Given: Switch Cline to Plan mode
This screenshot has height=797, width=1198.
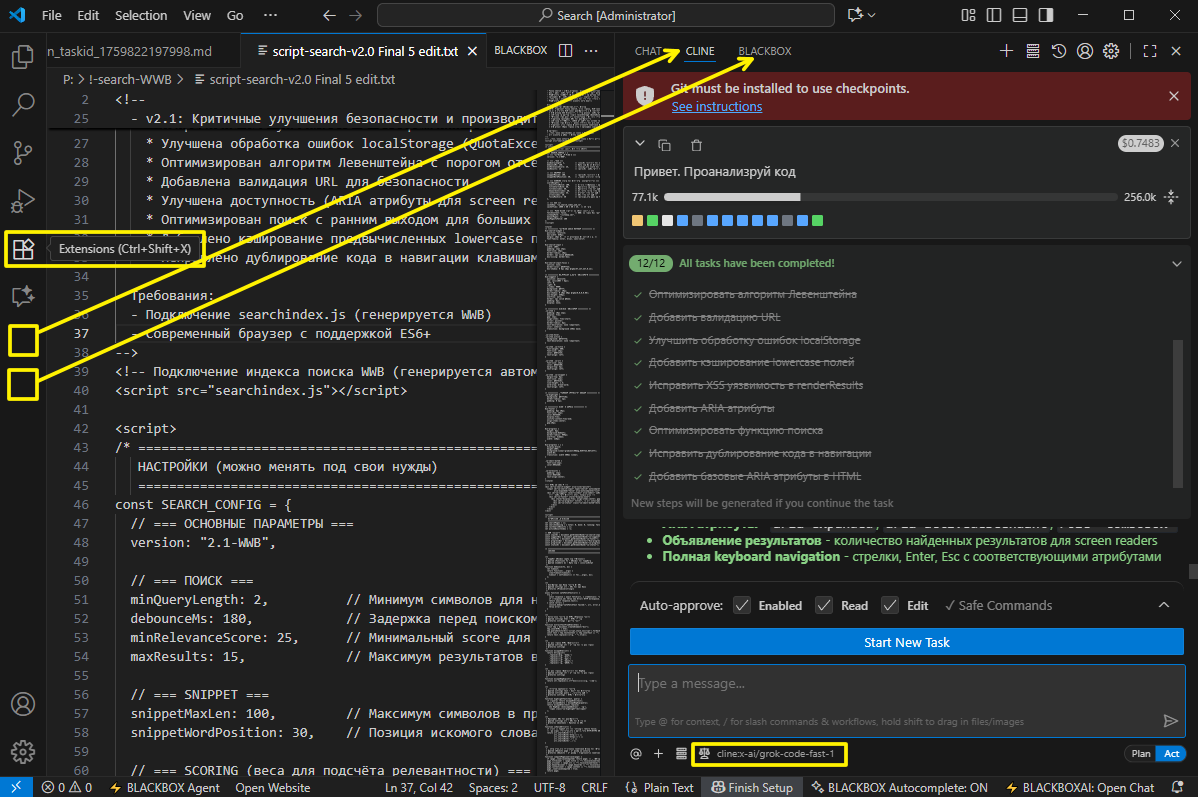Looking at the screenshot, I should [x=1141, y=753].
